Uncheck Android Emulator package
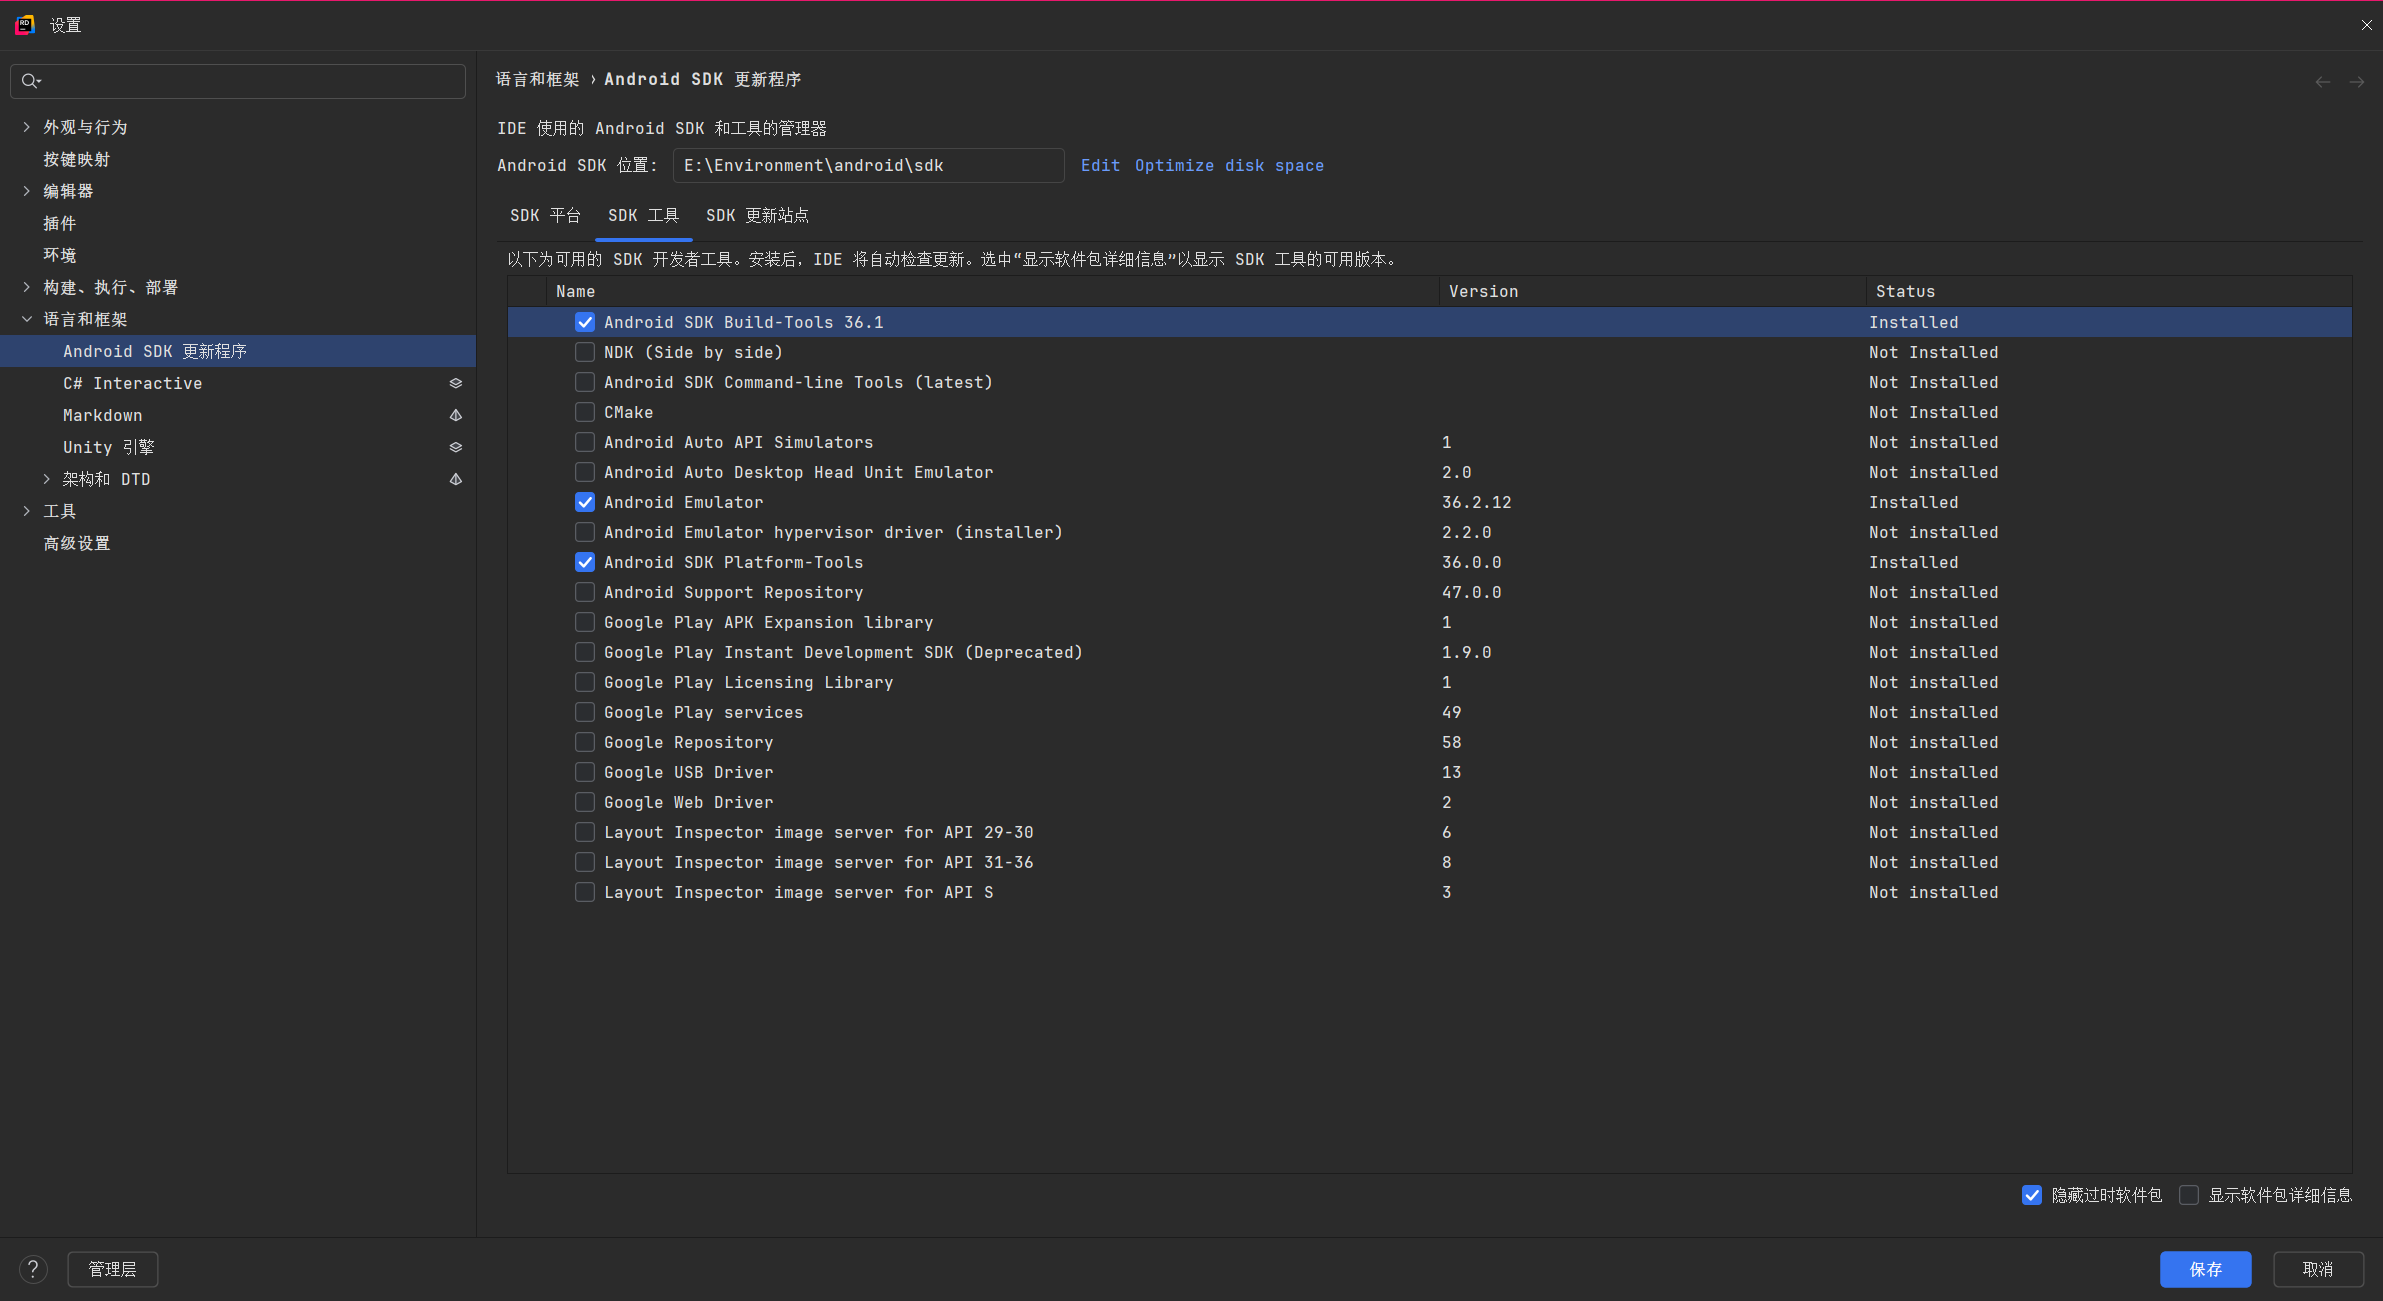 (585, 502)
